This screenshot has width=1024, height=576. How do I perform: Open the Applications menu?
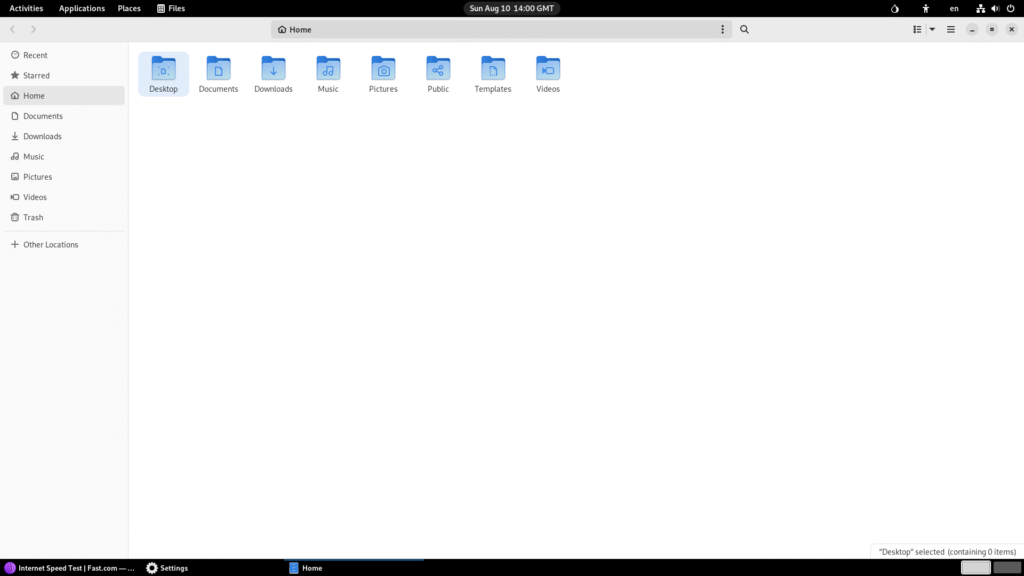click(x=82, y=8)
